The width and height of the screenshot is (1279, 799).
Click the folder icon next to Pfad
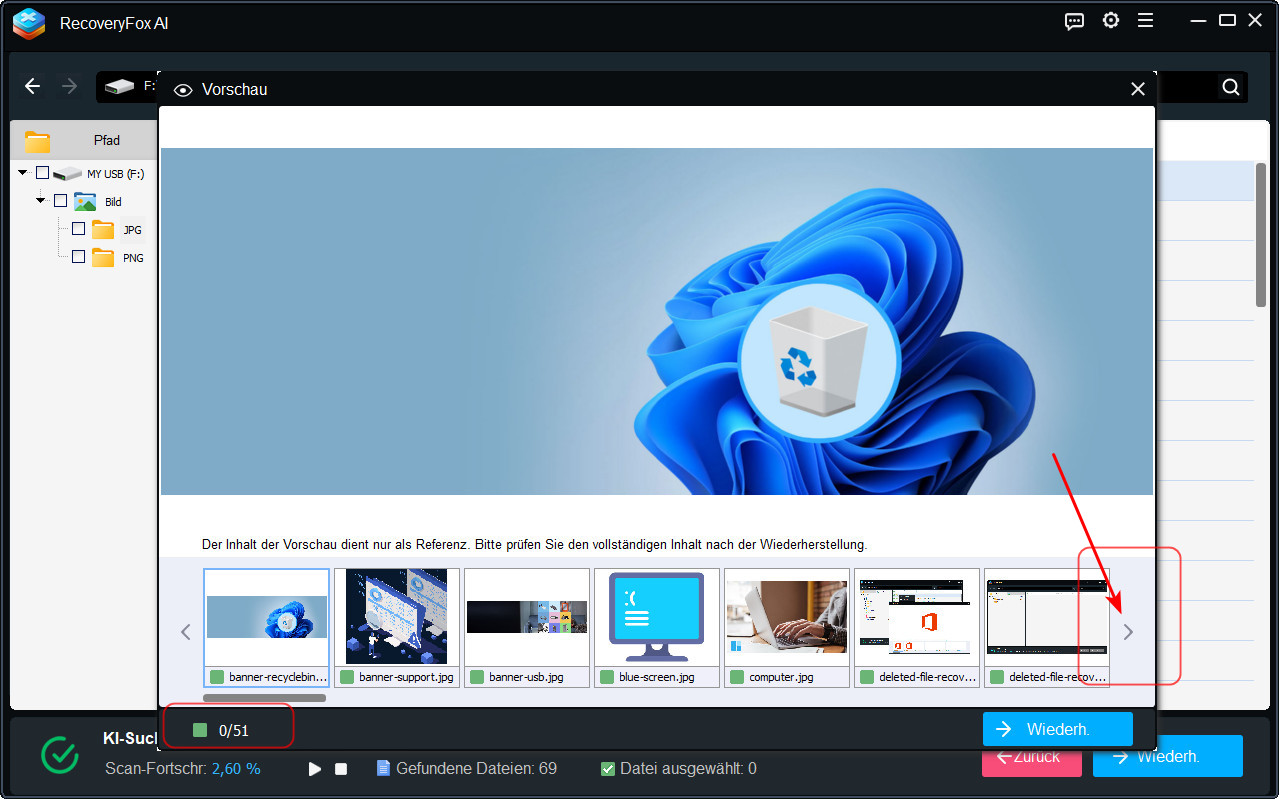click(x=37, y=141)
